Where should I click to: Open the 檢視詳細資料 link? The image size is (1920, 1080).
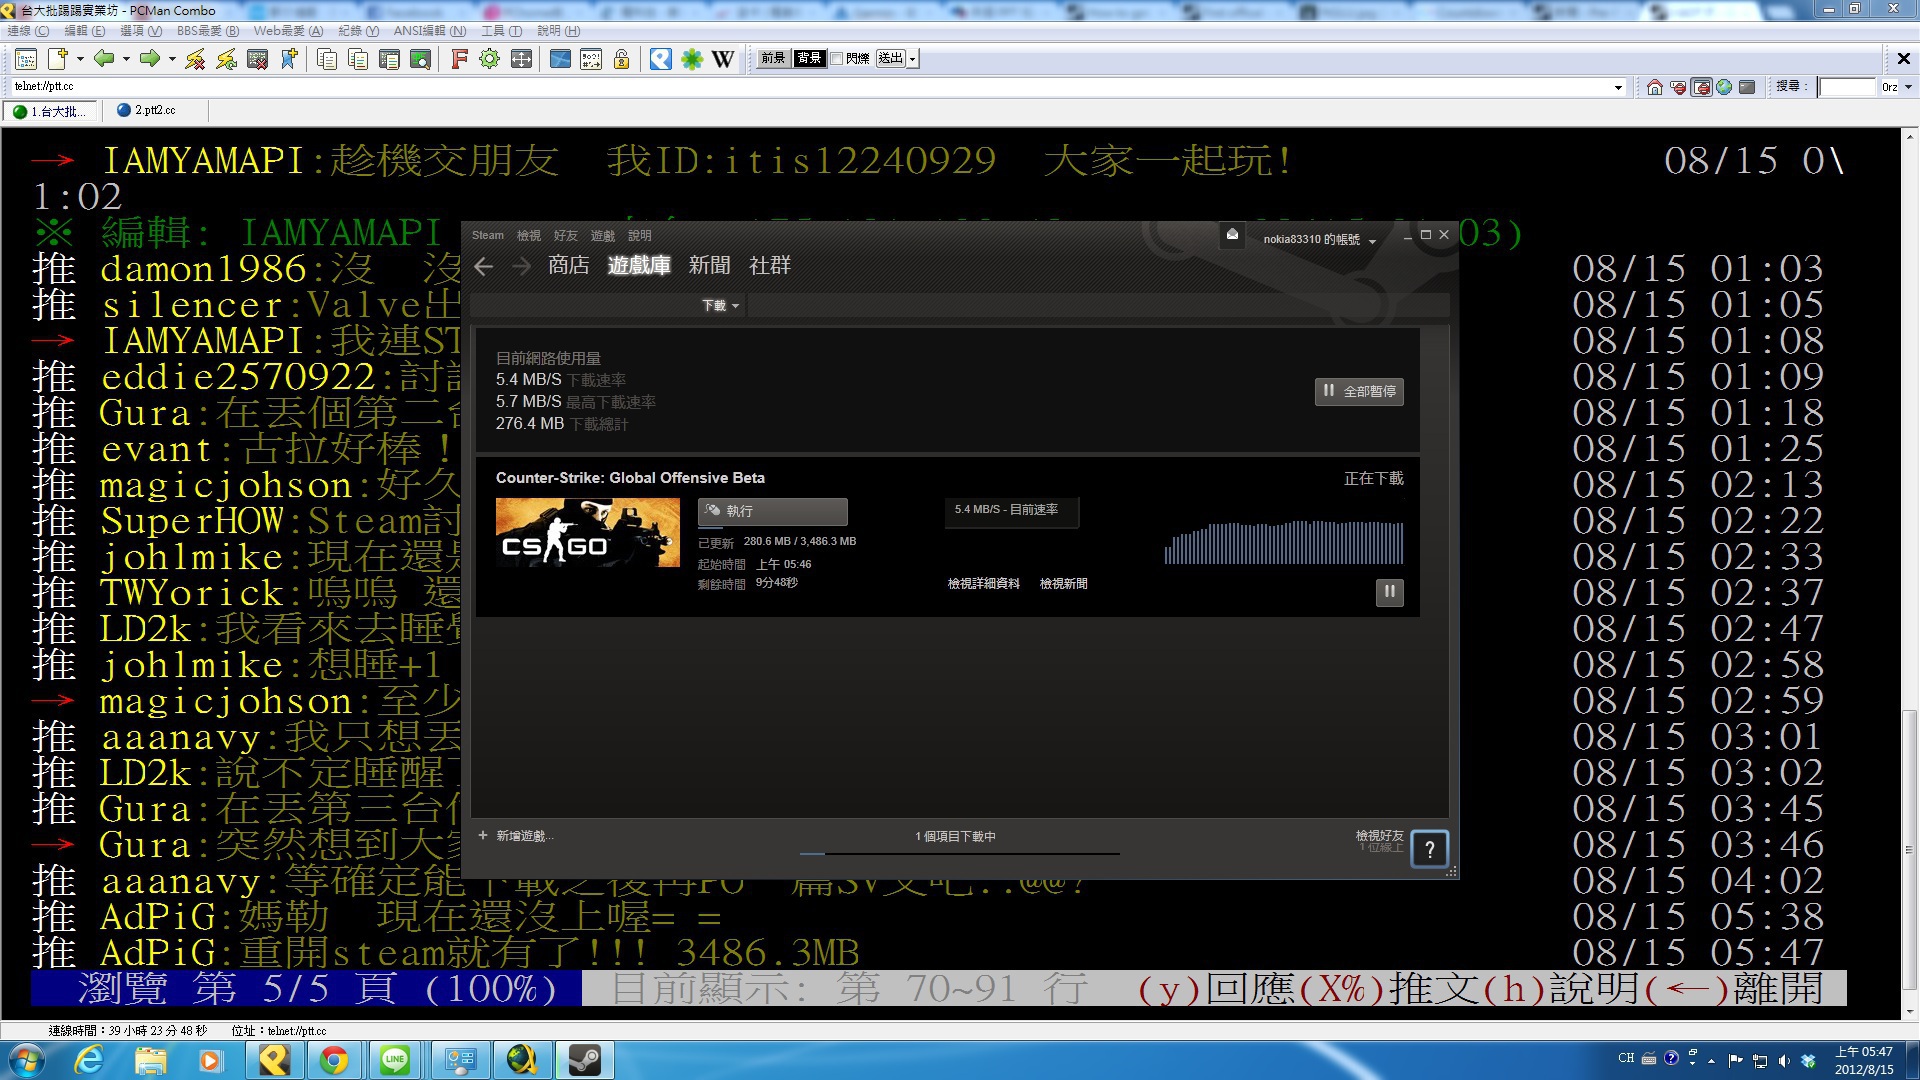coord(984,584)
